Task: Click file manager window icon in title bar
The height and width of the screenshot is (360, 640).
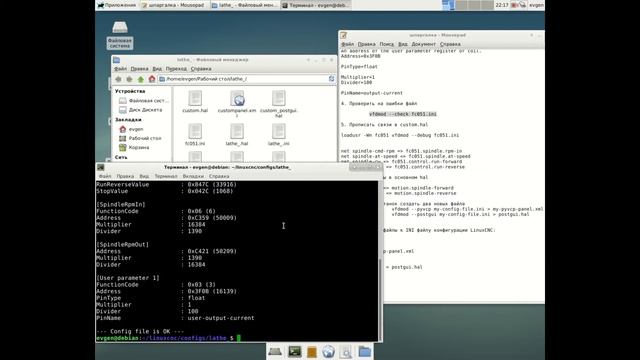Action: click(116, 60)
